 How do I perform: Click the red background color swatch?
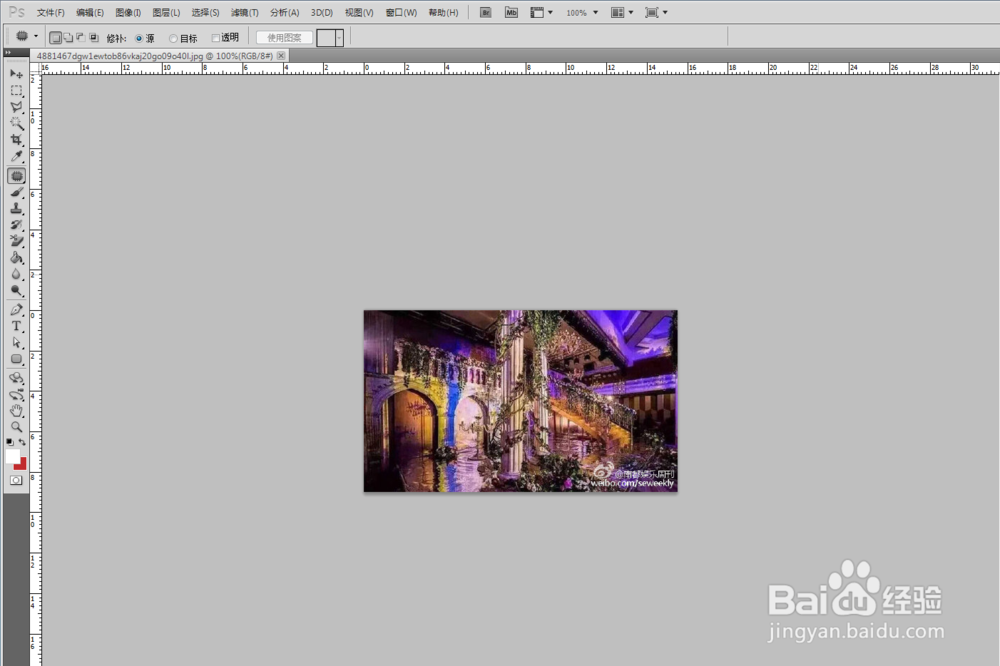coord(21,465)
